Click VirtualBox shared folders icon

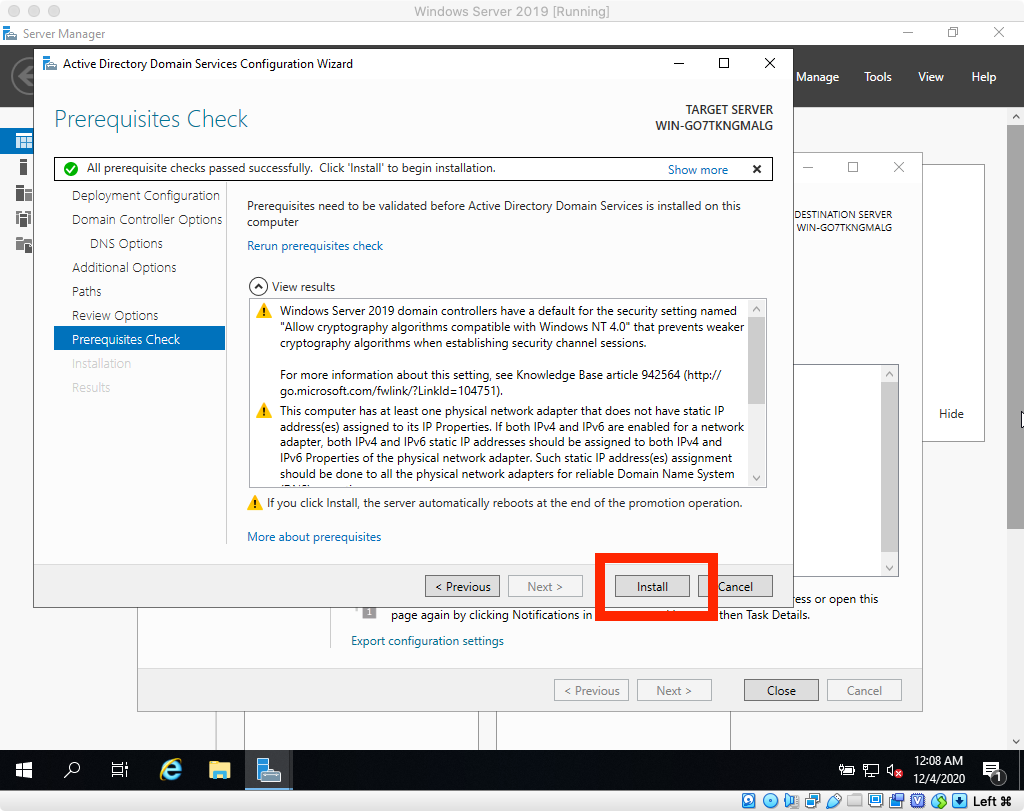[x=855, y=801]
